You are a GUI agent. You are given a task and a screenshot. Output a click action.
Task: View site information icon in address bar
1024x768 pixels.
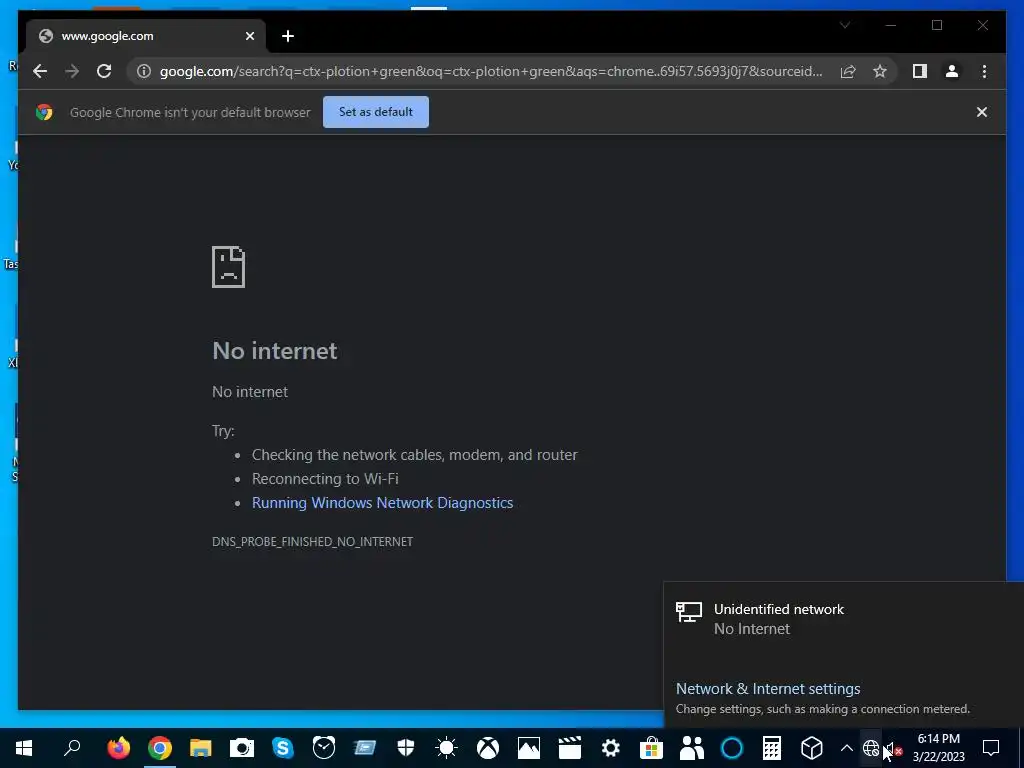coord(144,71)
